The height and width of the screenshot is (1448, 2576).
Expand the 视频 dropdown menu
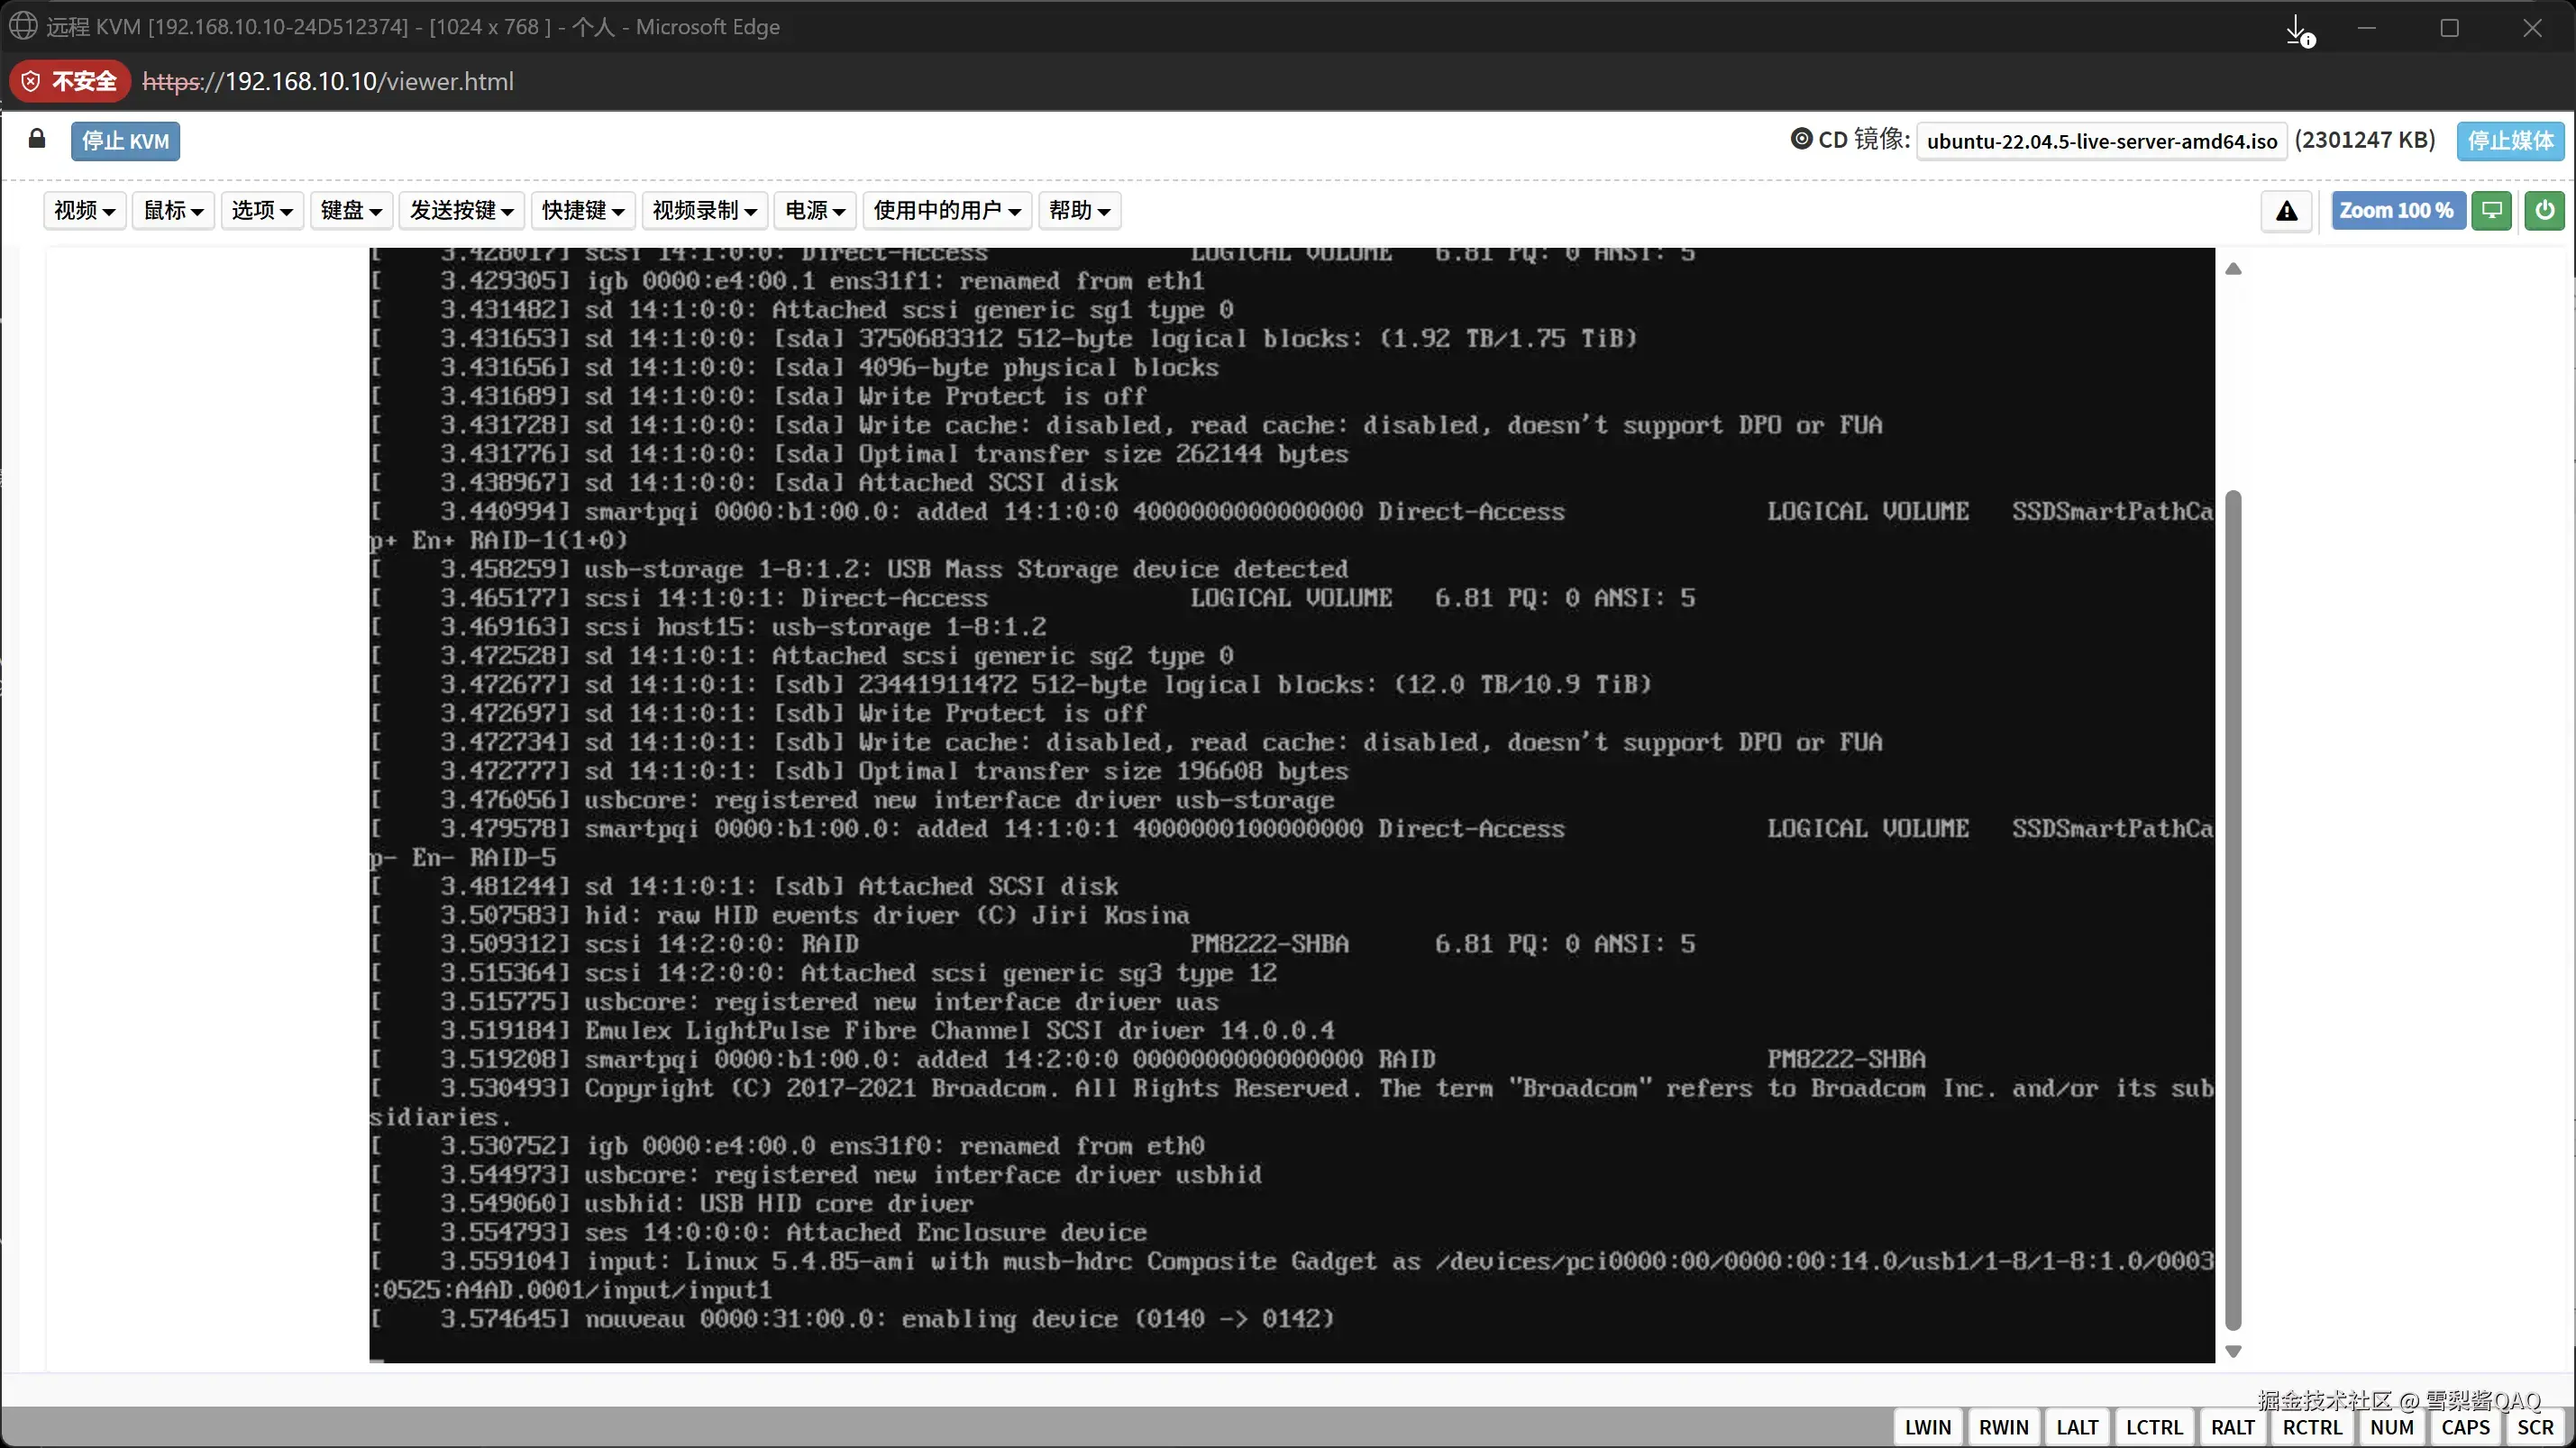pyautogui.click(x=84, y=210)
